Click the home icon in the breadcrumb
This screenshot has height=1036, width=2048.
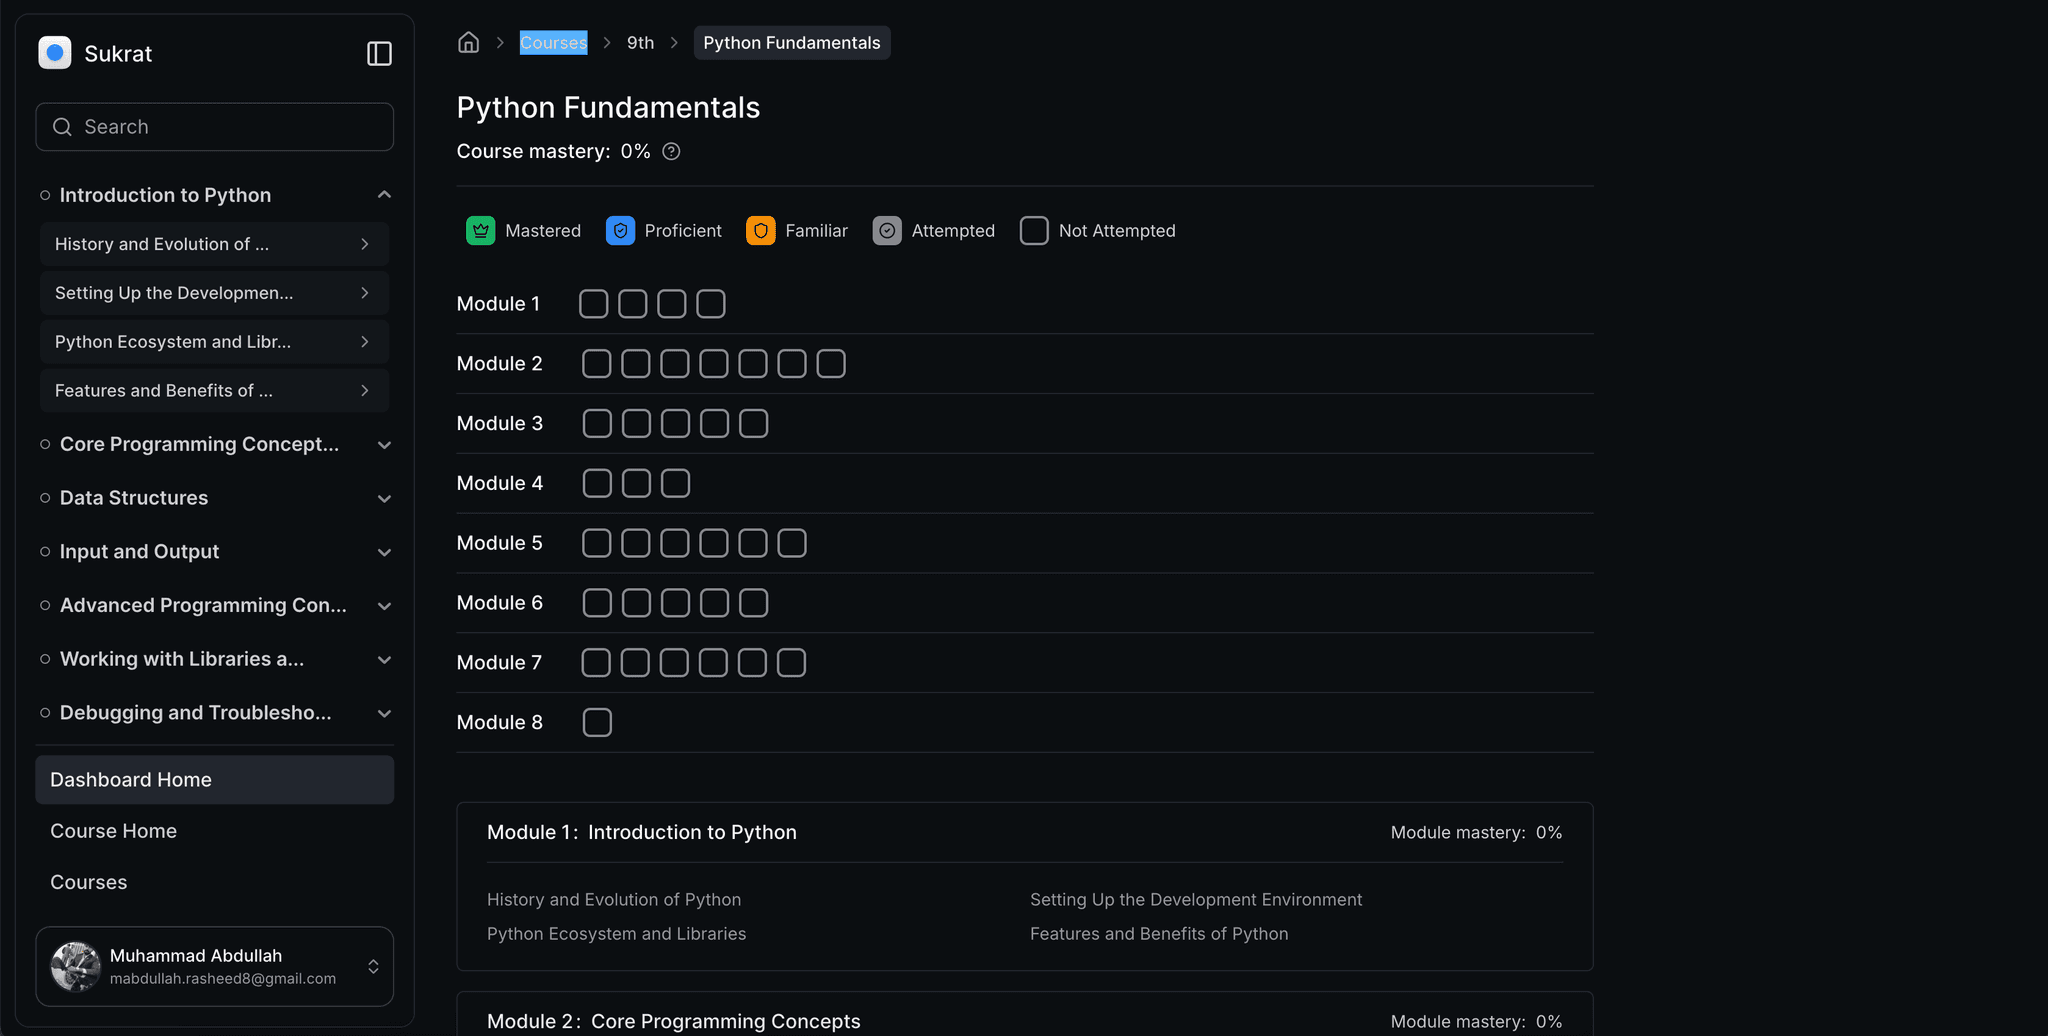point(468,42)
